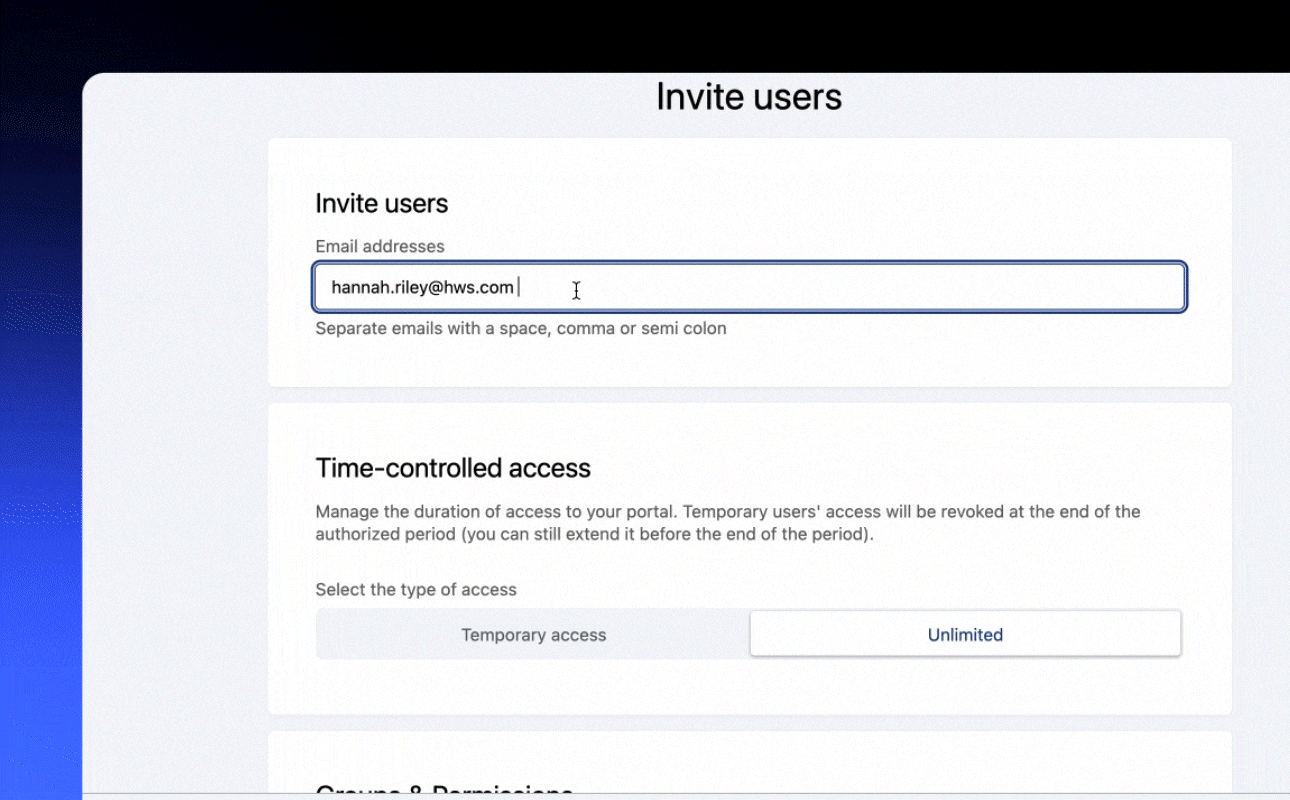Viewport: 1290px width, 800px height.
Task: Click the Email addresses field label
Action: tap(380, 246)
